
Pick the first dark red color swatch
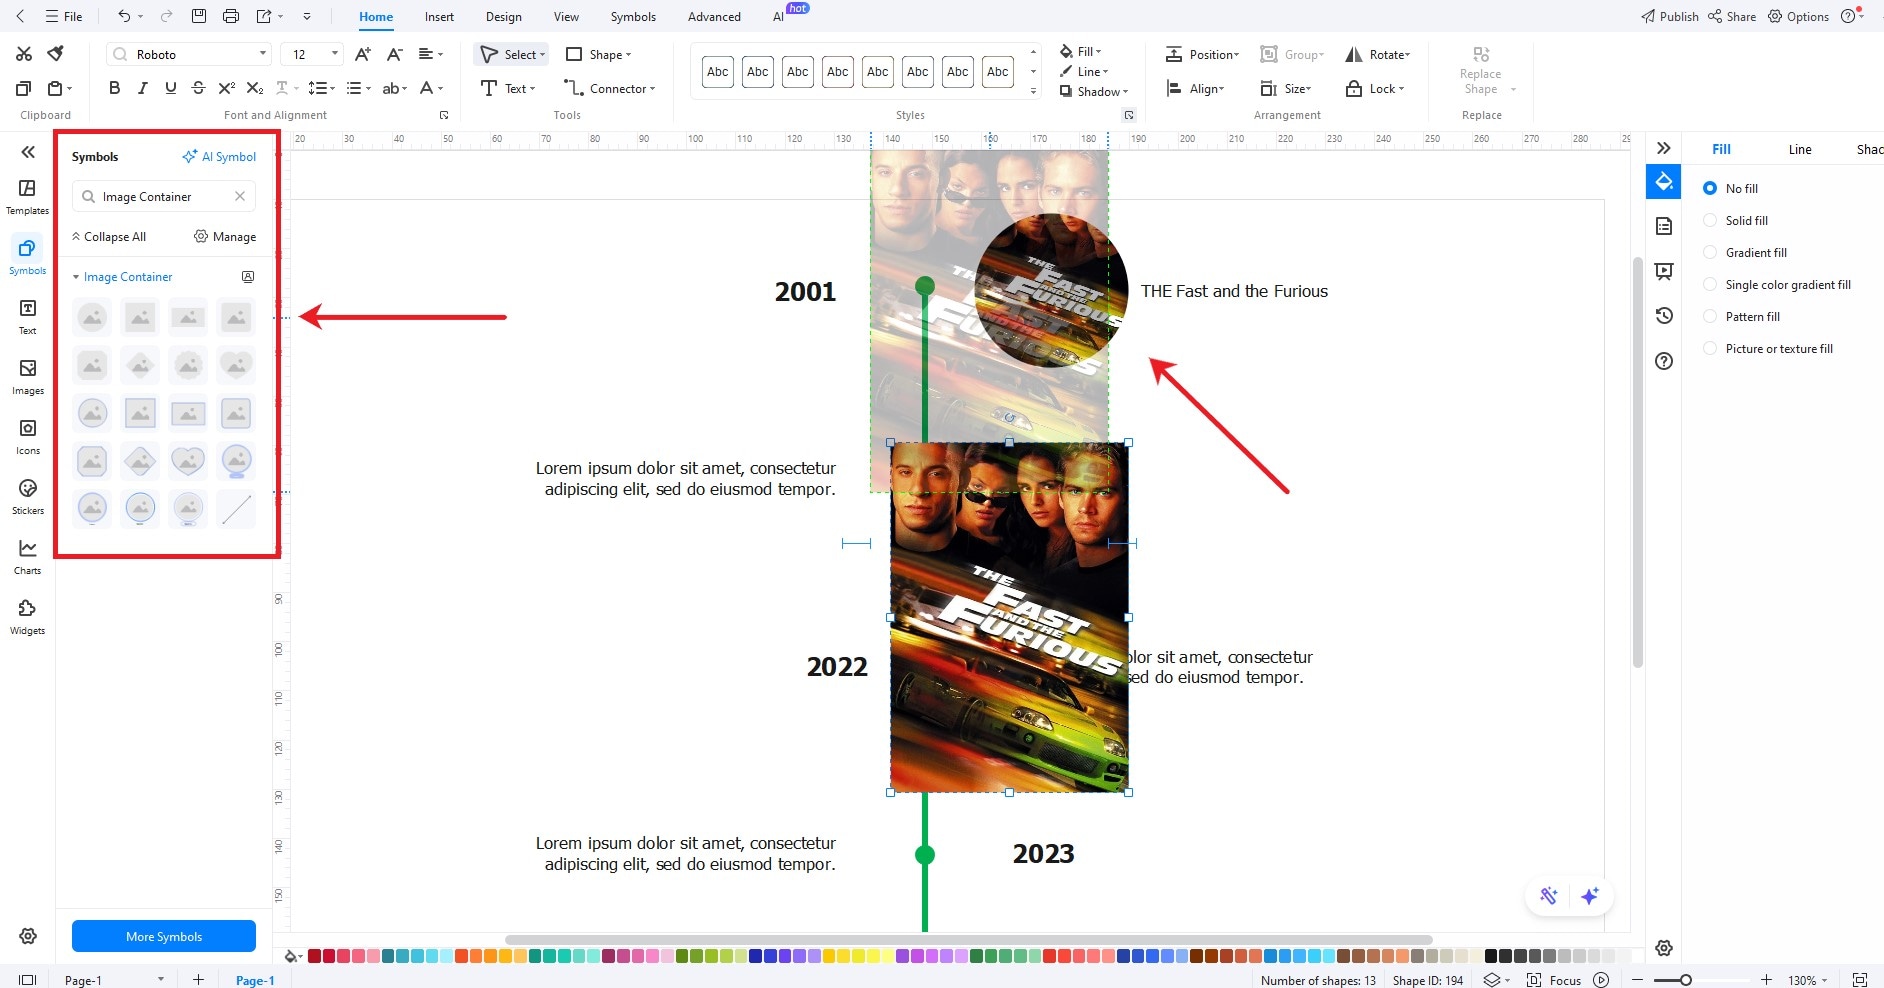click(x=314, y=956)
